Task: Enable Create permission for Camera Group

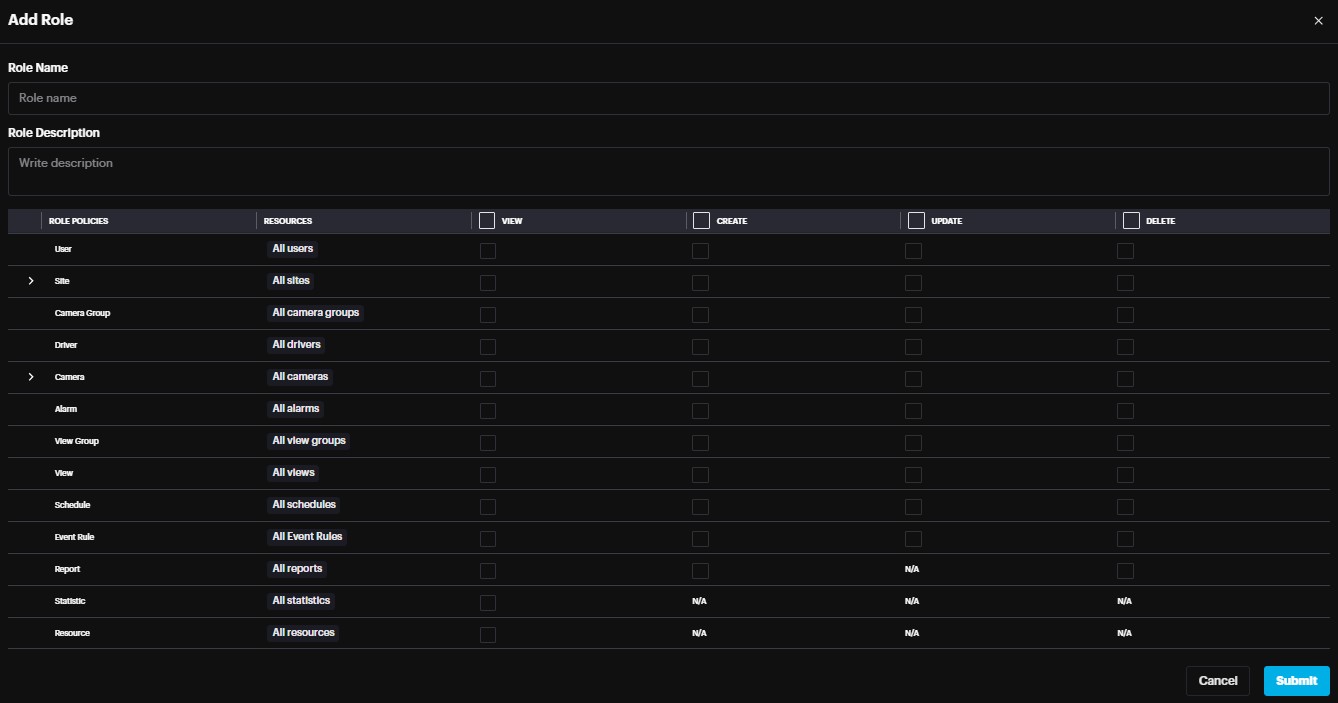Action: pos(700,315)
